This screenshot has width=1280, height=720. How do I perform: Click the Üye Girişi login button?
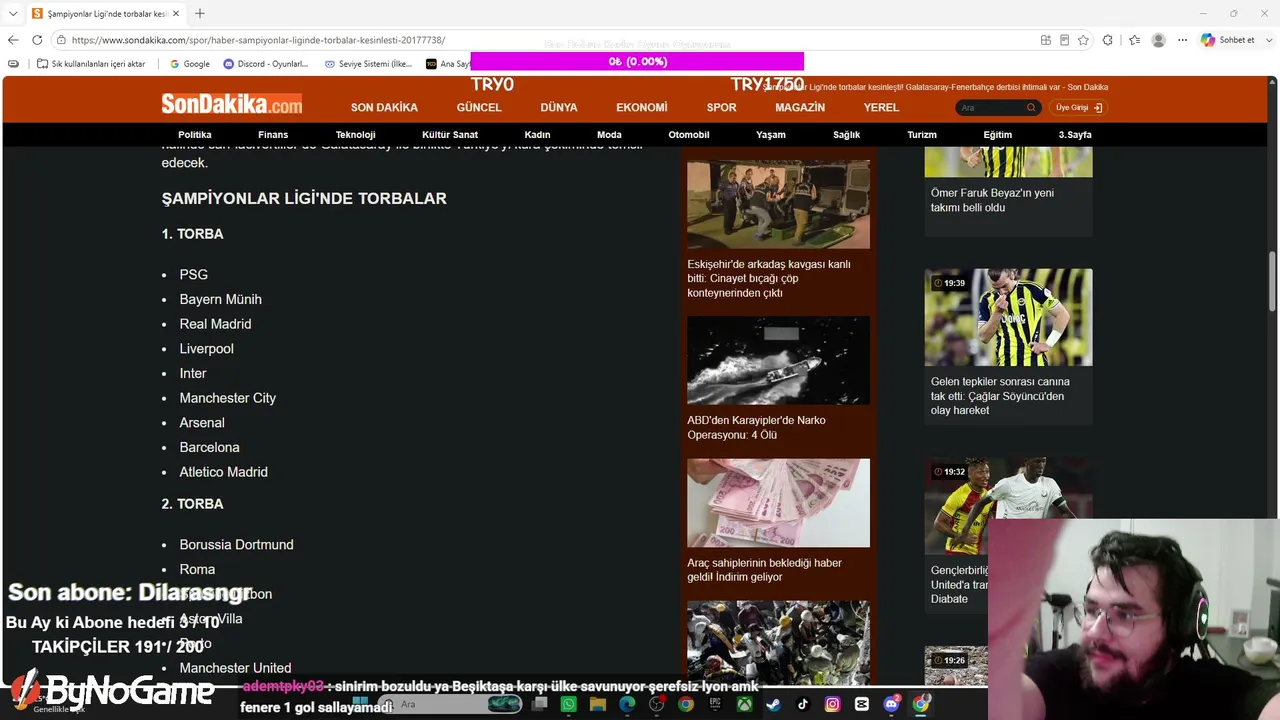click(1079, 108)
